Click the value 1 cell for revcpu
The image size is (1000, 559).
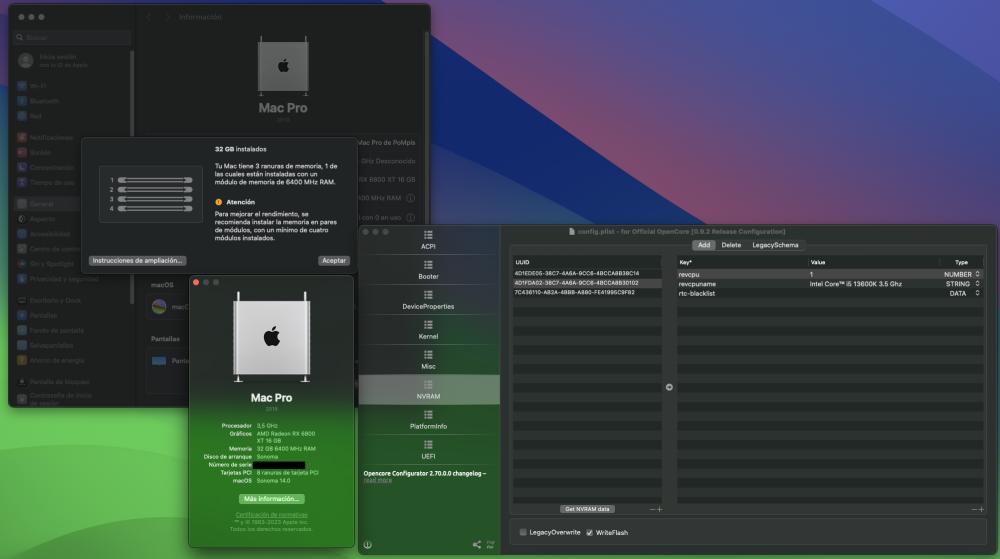coord(873,274)
